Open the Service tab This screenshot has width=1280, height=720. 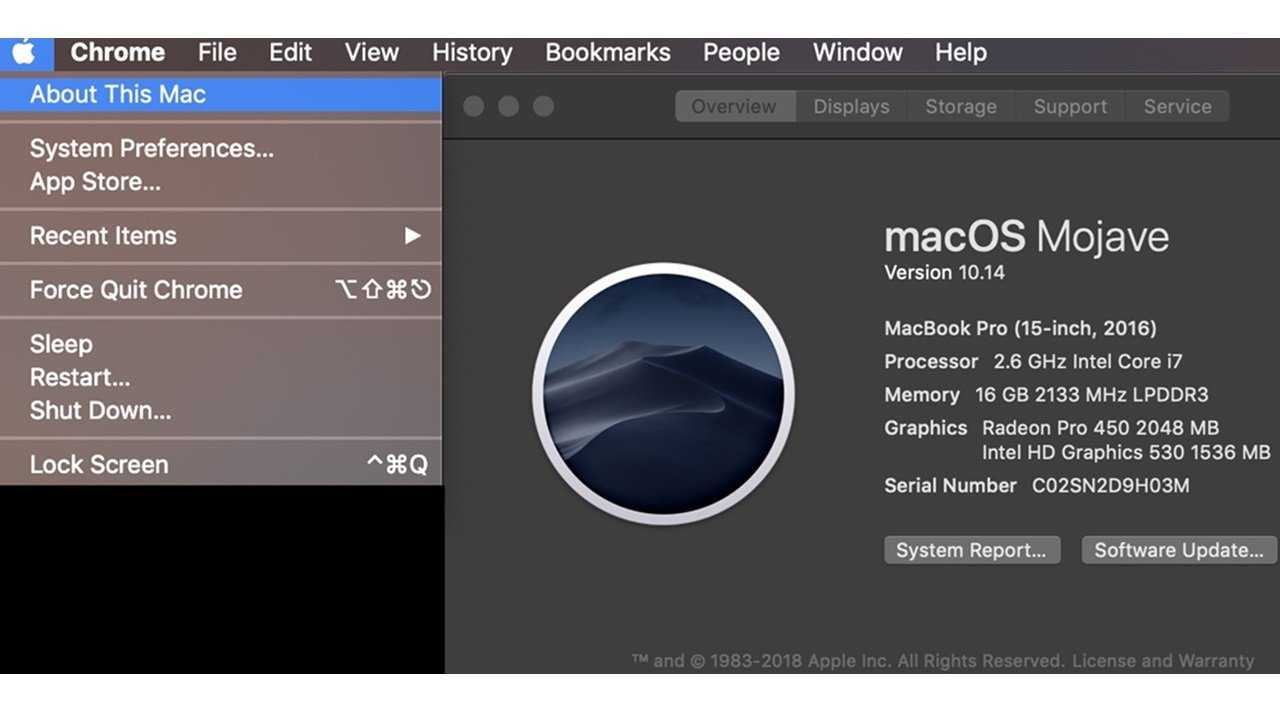pos(1178,106)
